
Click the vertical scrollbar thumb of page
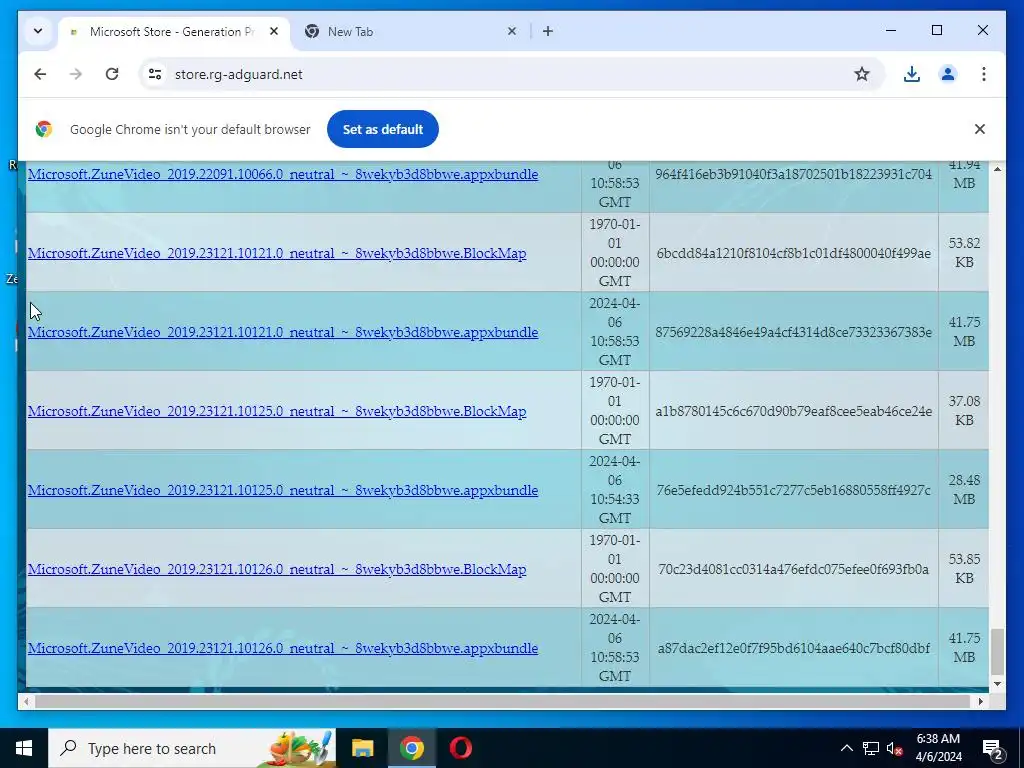pos(997,651)
